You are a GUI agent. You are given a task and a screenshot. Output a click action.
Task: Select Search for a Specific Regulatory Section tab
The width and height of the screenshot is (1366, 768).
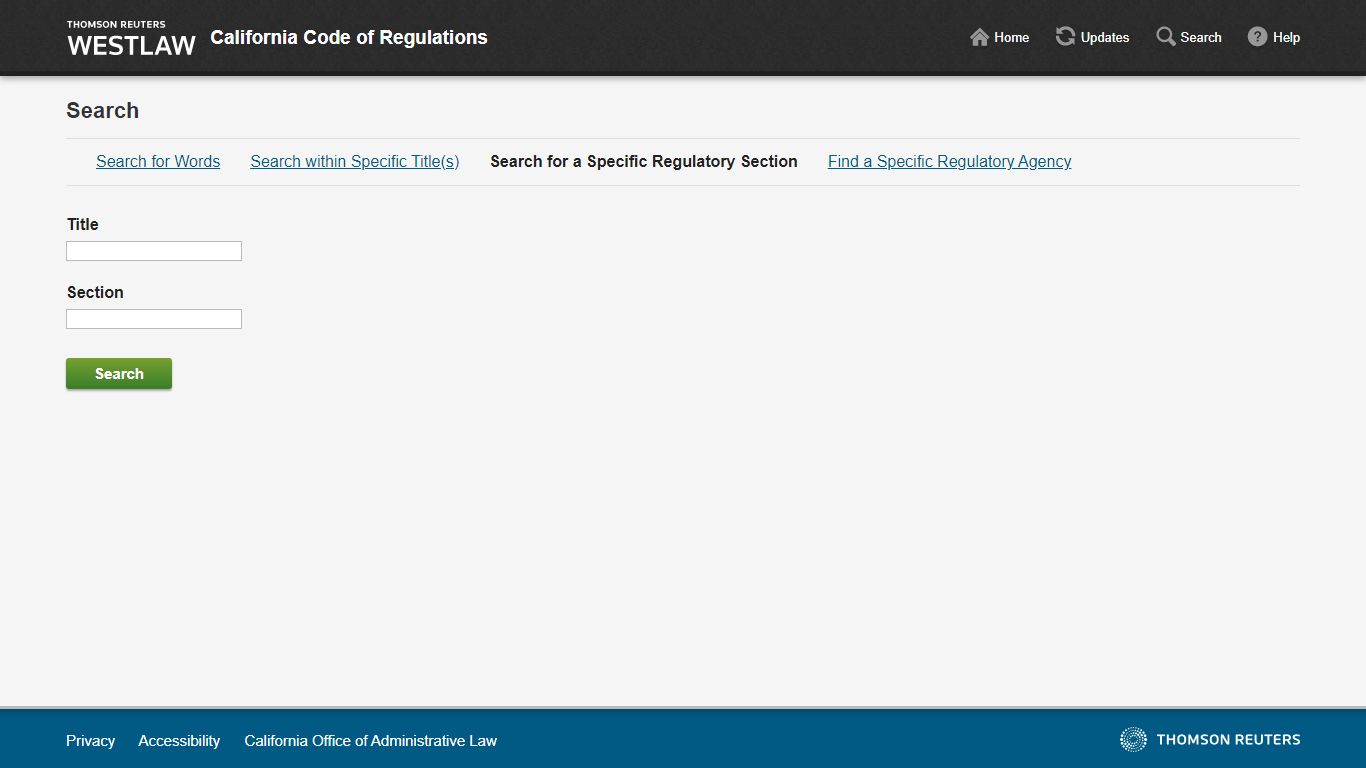pos(644,161)
